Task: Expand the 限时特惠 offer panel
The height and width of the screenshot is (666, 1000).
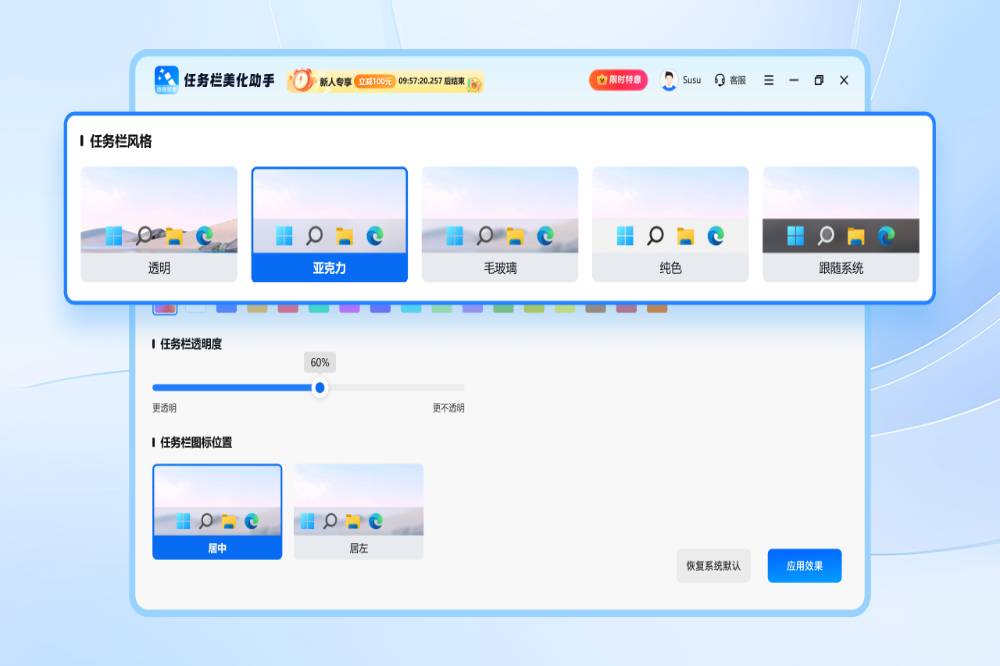Action: point(618,79)
